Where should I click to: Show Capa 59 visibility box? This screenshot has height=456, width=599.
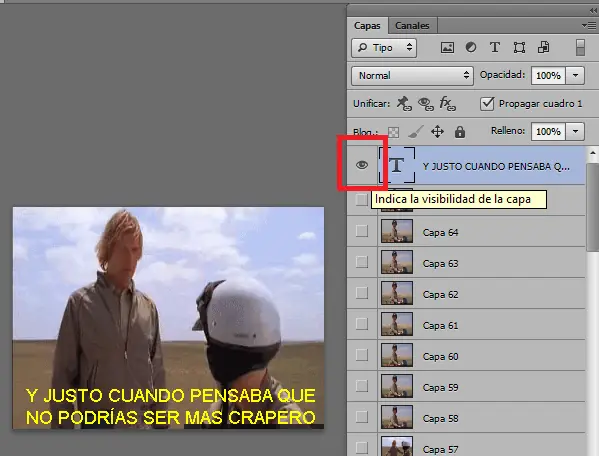coord(361,386)
